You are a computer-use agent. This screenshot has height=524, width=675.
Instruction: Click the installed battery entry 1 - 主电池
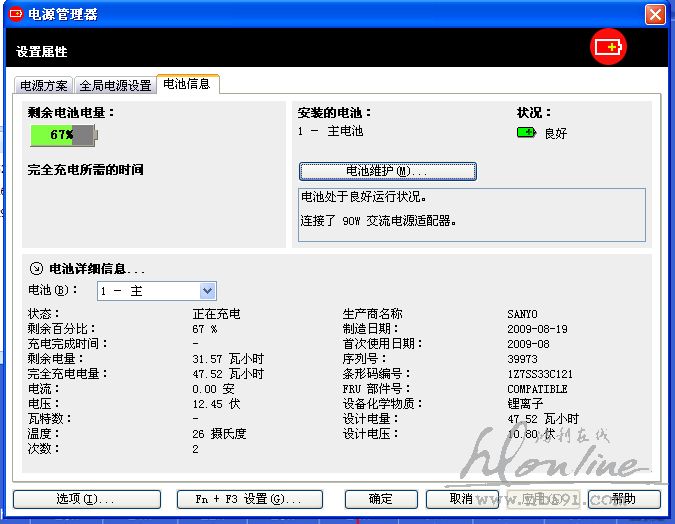pos(330,131)
